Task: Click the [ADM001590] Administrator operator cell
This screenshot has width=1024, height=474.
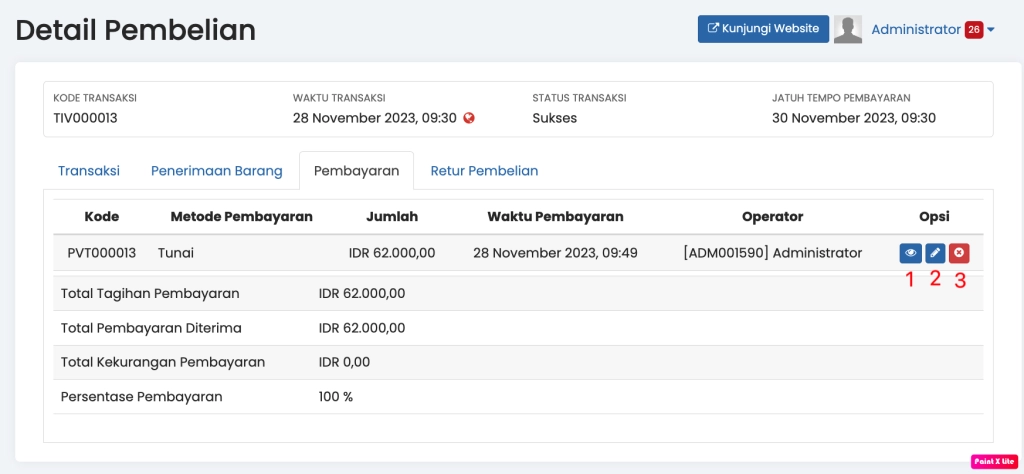Action: click(x=773, y=253)
